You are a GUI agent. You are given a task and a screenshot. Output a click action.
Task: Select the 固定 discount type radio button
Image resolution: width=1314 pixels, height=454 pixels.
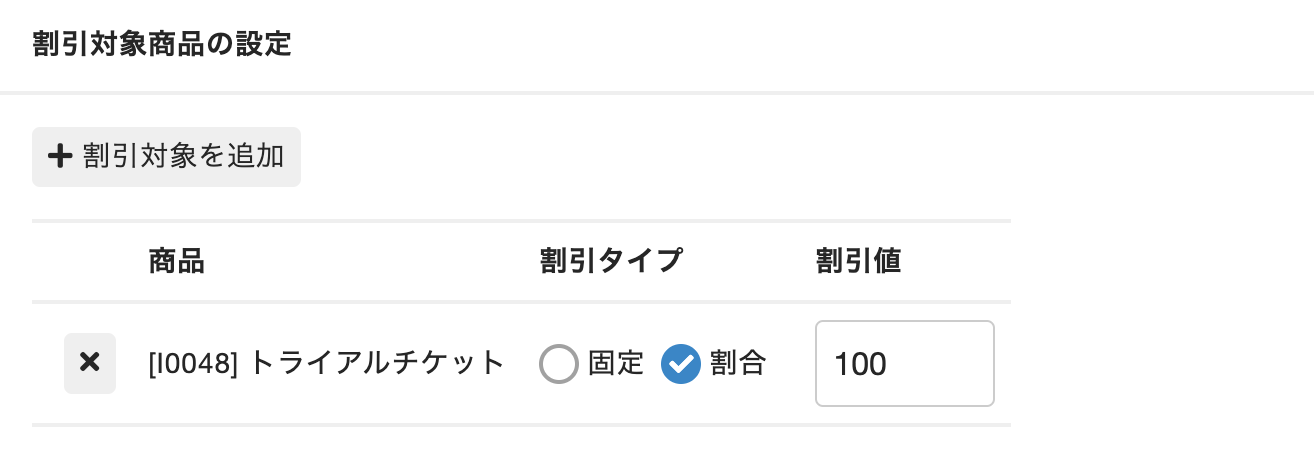(x=558, y=364)
